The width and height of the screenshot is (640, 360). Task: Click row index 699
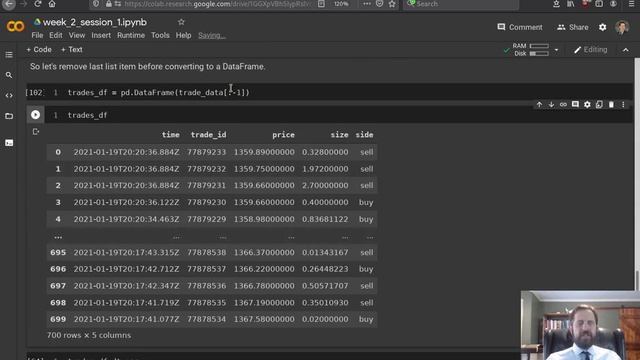pos(58,319)
